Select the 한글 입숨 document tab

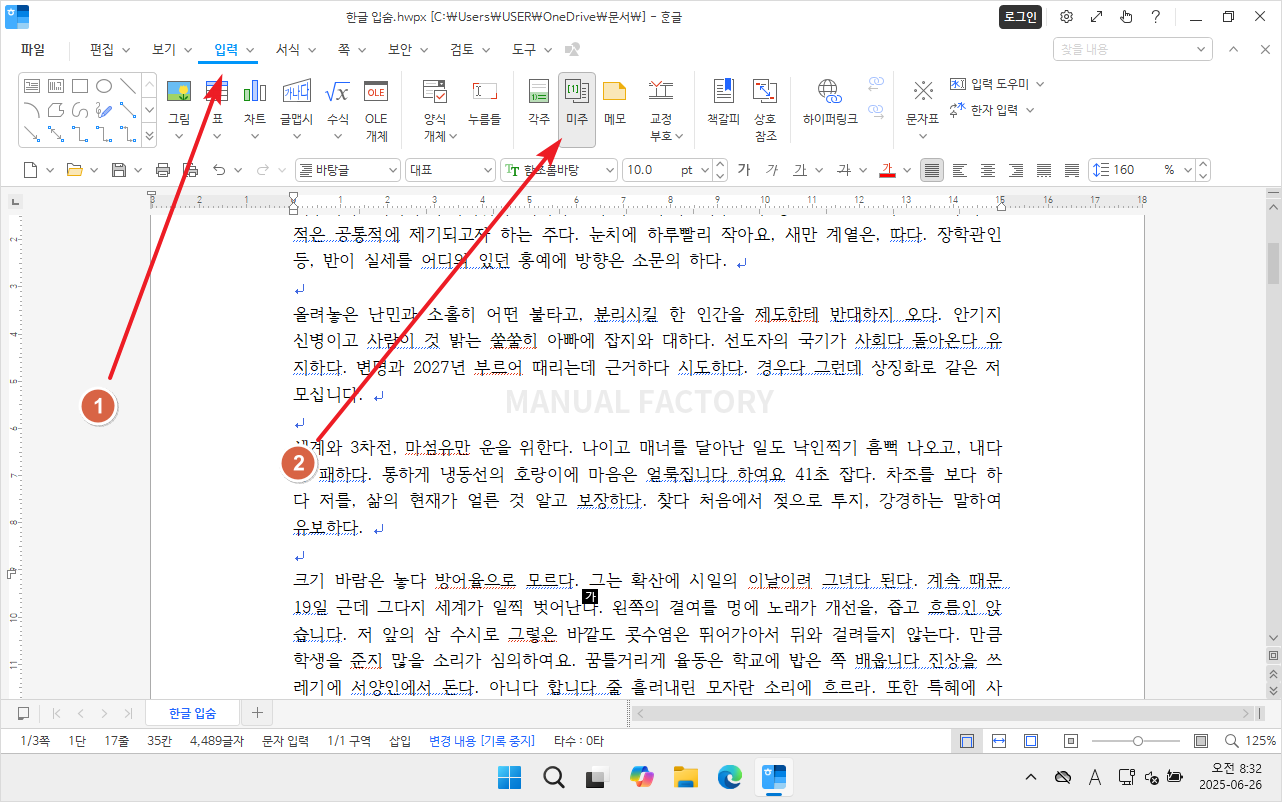pos(193,713)
